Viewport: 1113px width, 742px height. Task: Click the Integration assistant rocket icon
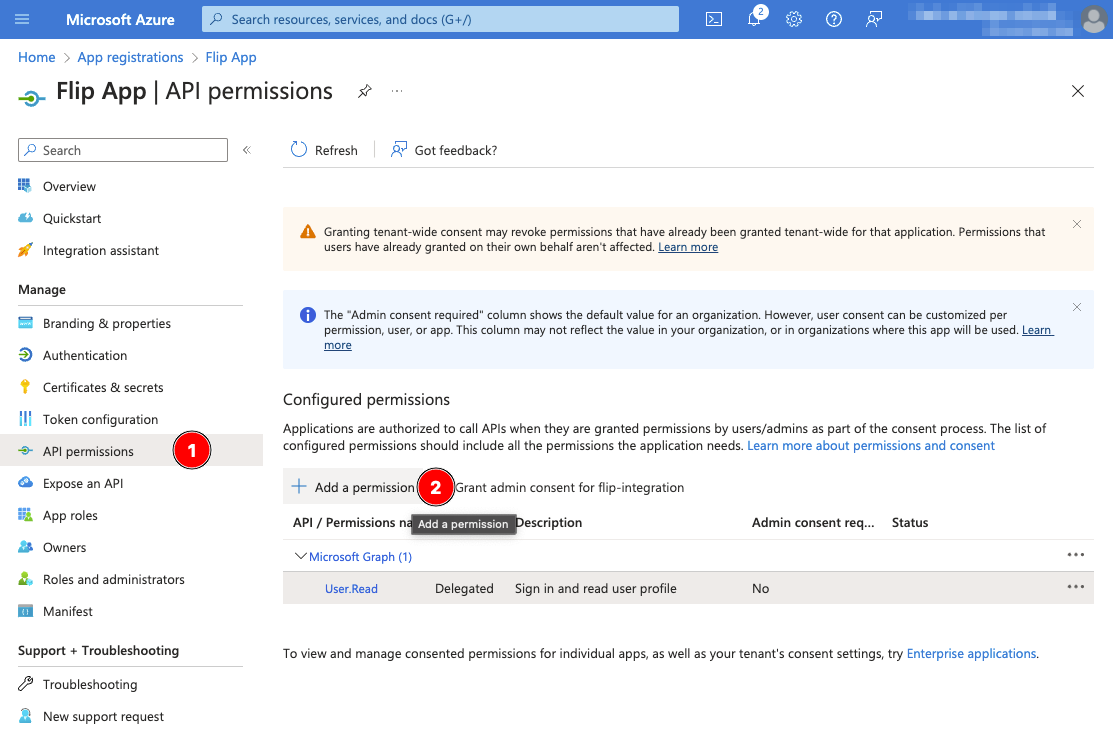pyautogui.click(x=25, y=250)
